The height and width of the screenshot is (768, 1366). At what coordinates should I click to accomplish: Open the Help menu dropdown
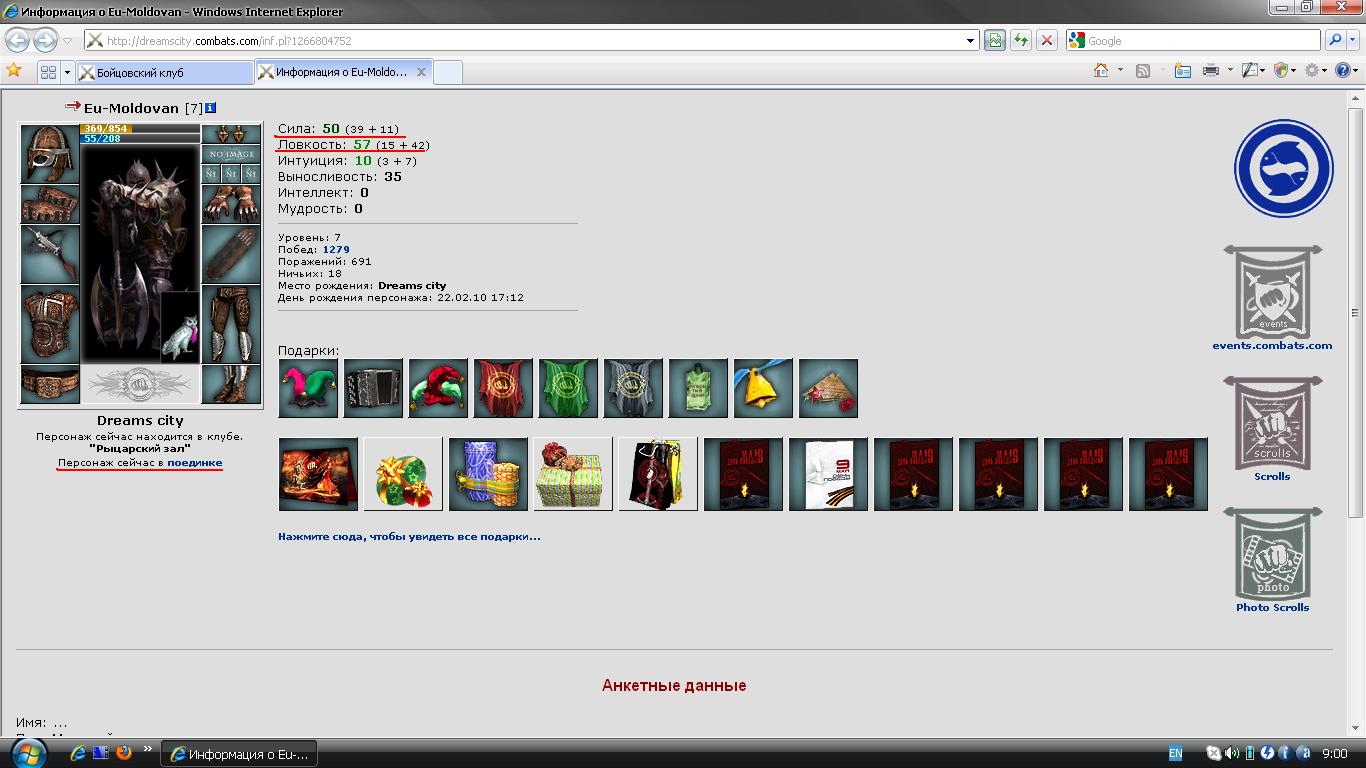point(1347,70)
